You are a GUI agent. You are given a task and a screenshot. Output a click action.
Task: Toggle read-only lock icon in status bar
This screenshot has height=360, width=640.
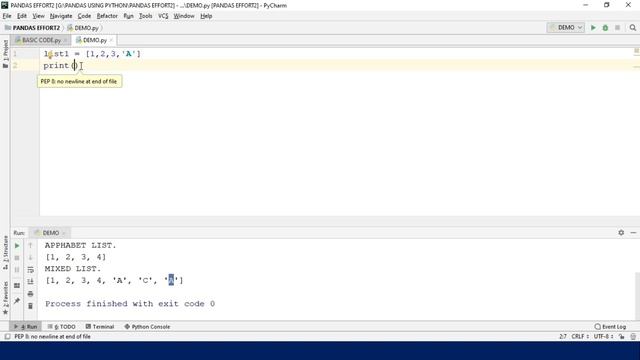pyautogui.click(x=621, y=336)
